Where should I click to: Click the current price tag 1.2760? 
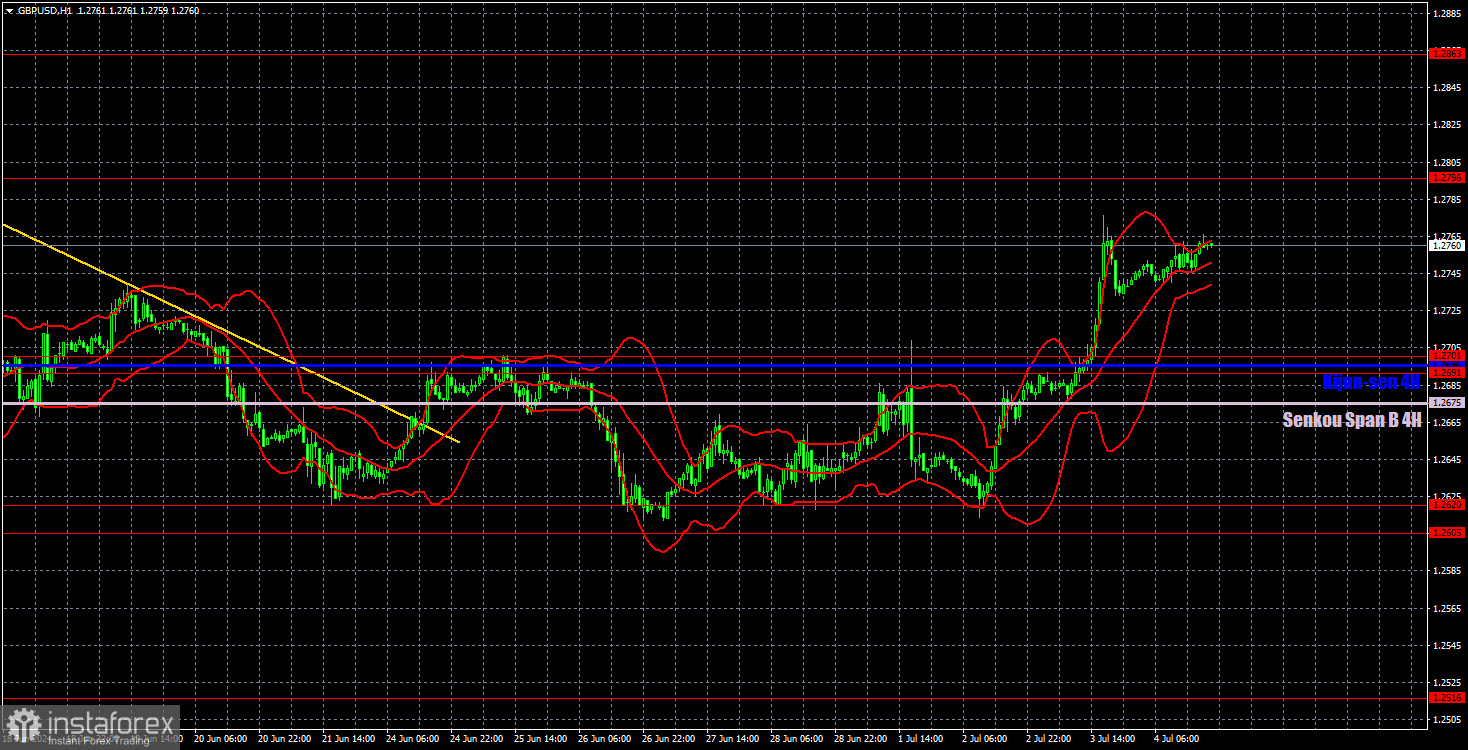1447,245
